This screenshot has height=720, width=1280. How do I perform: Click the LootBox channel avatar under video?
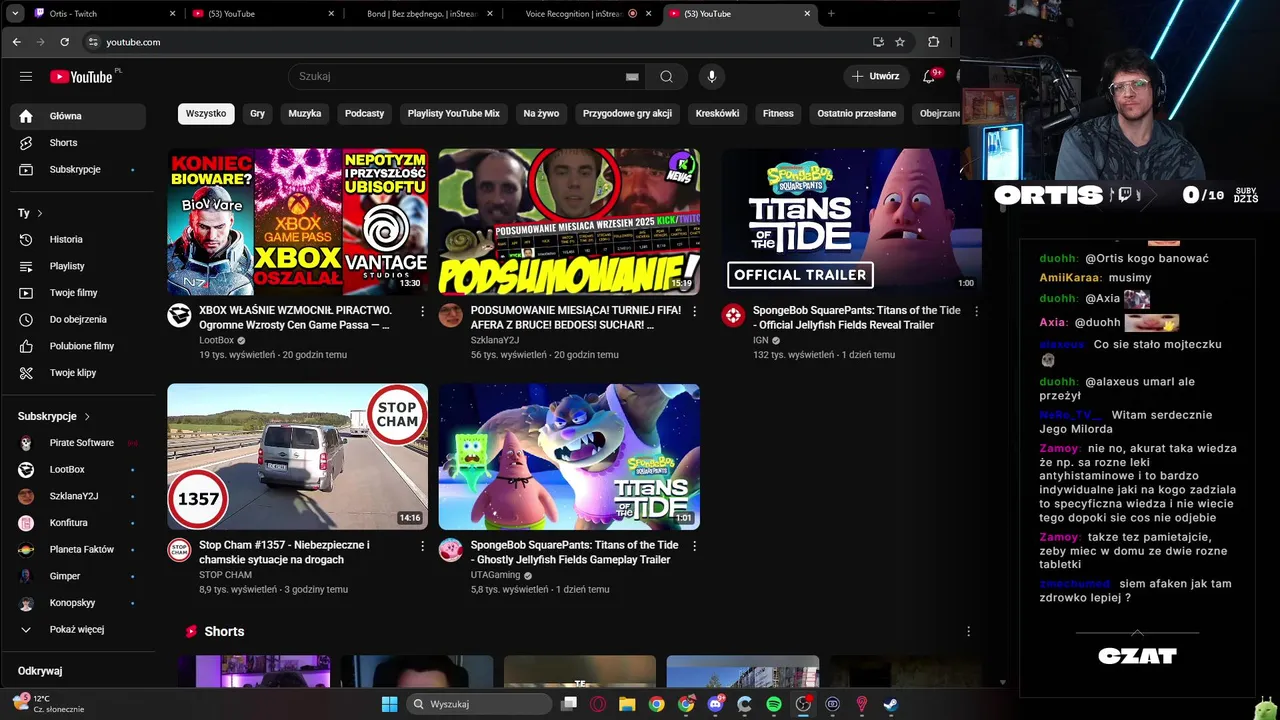[179, 316]
